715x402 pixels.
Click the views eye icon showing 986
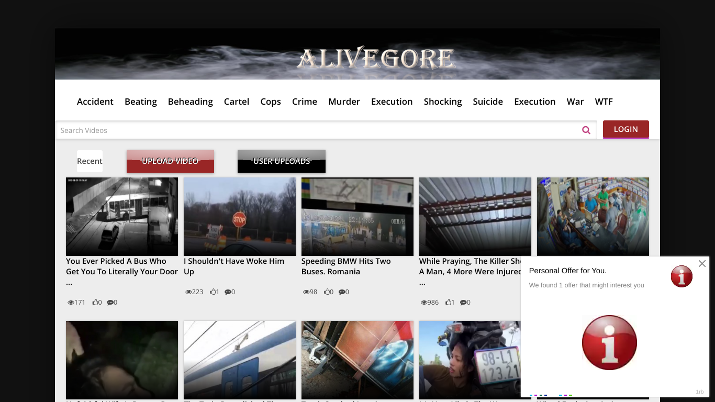click(x=424, y=302)
